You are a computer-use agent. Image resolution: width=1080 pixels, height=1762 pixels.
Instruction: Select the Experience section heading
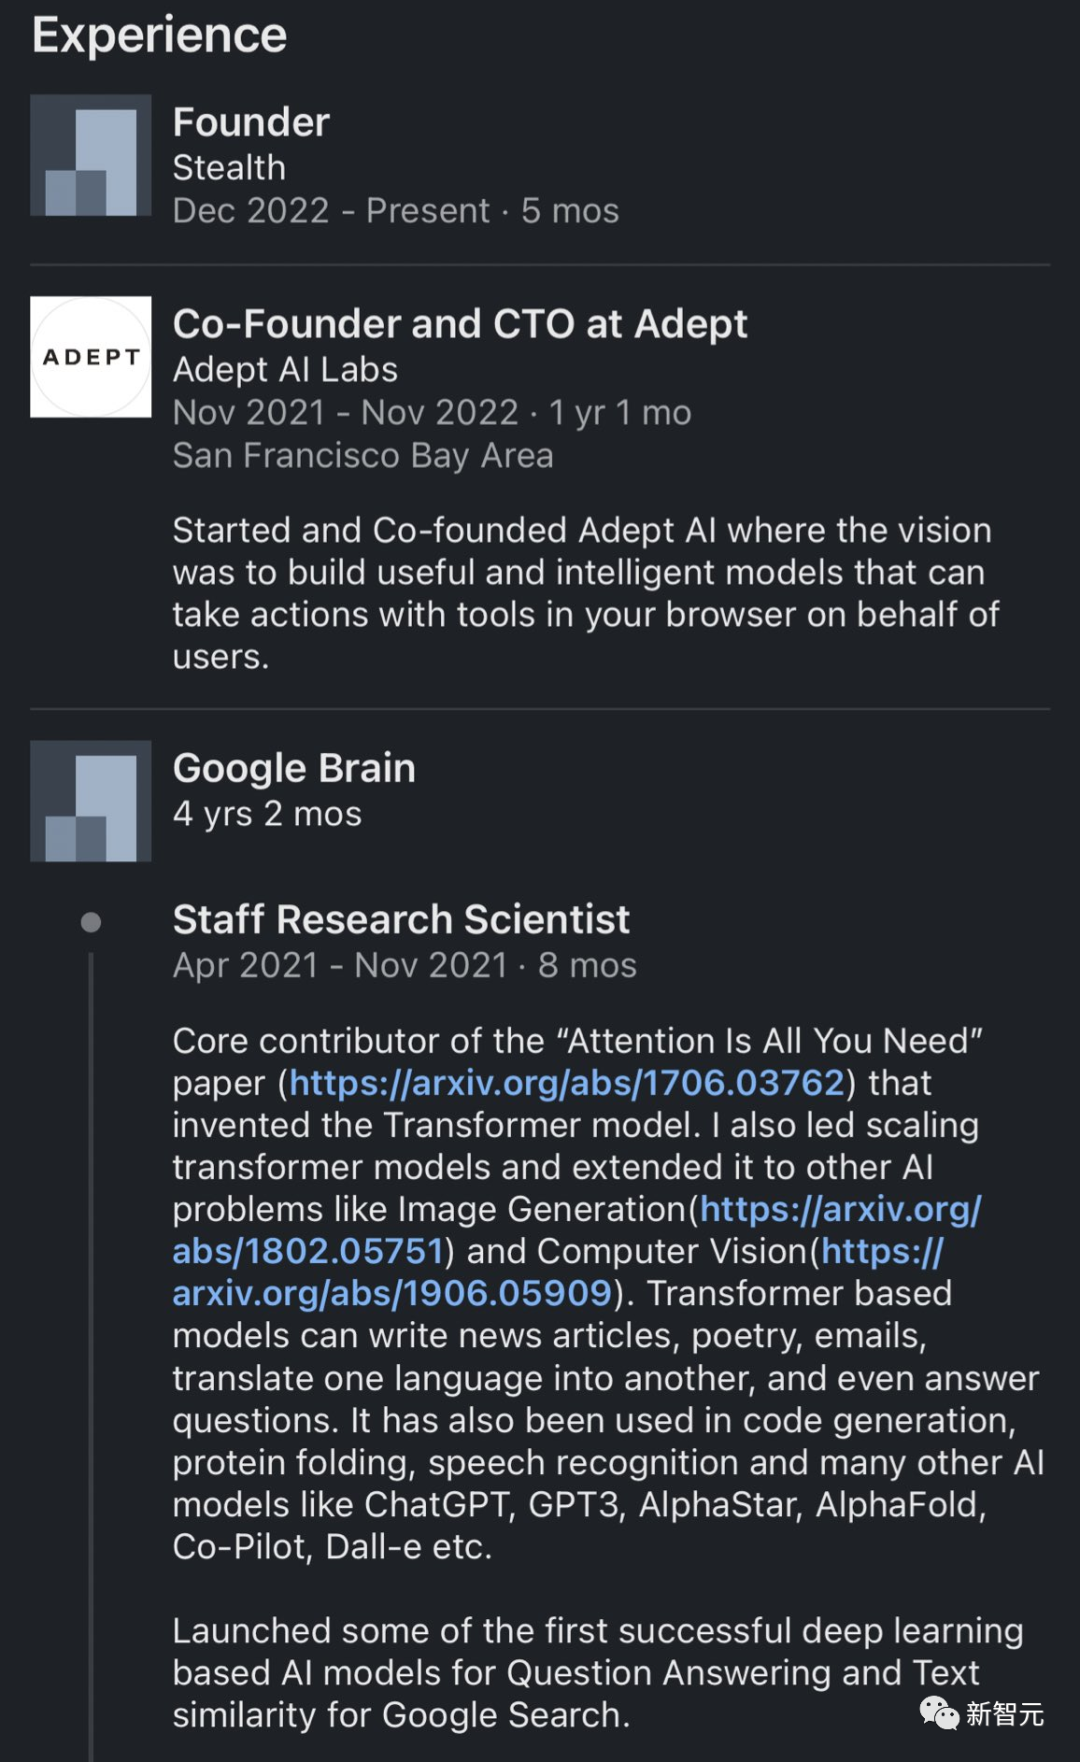tap(160, 35)
